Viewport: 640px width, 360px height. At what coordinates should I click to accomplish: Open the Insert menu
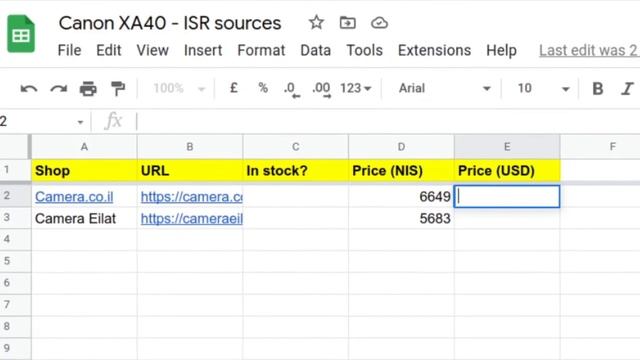[203, 50]
